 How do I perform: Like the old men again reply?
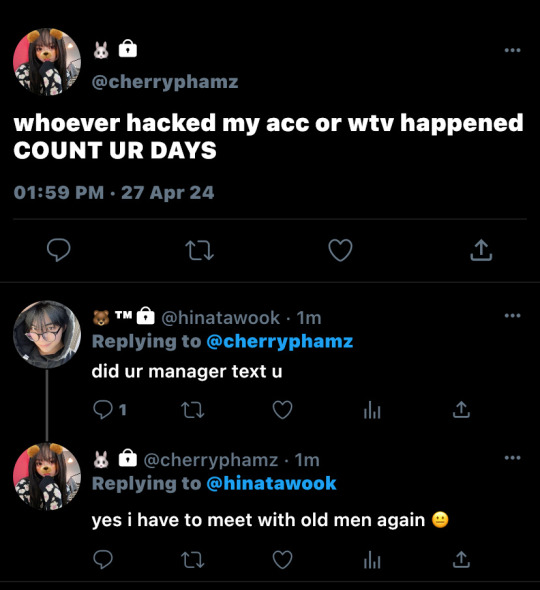282,560
